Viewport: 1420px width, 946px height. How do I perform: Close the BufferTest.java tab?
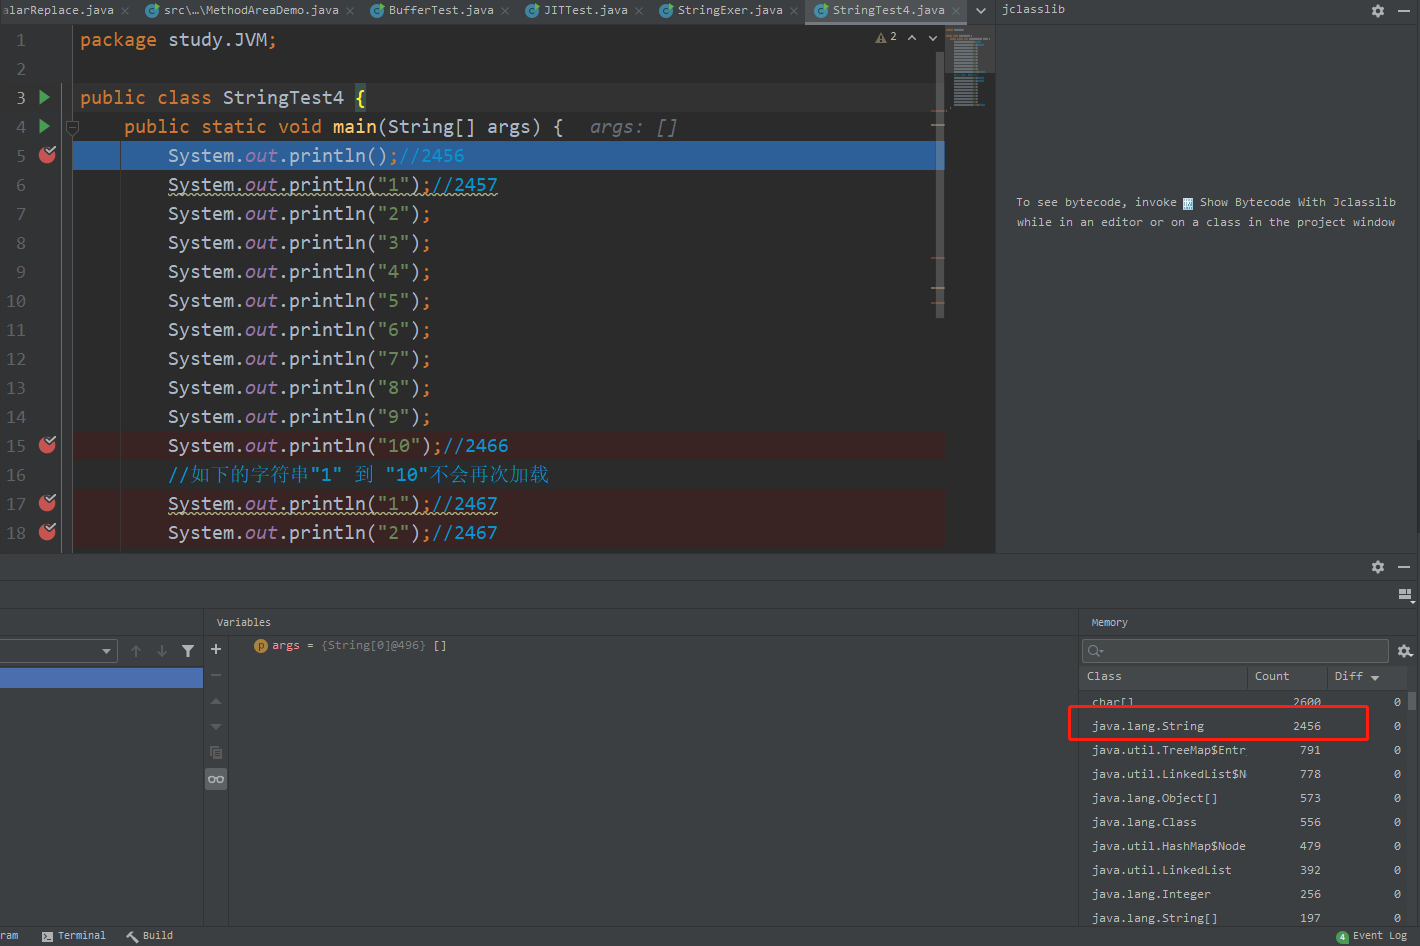point(505,11)
